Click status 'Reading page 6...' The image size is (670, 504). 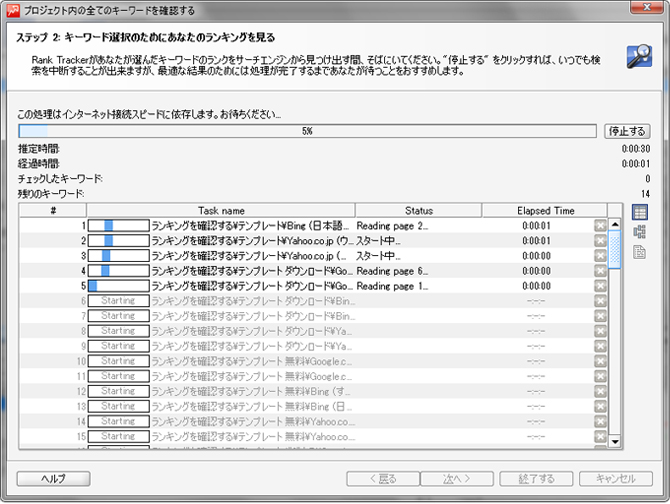pyautogui.click(x=392, y=271)
